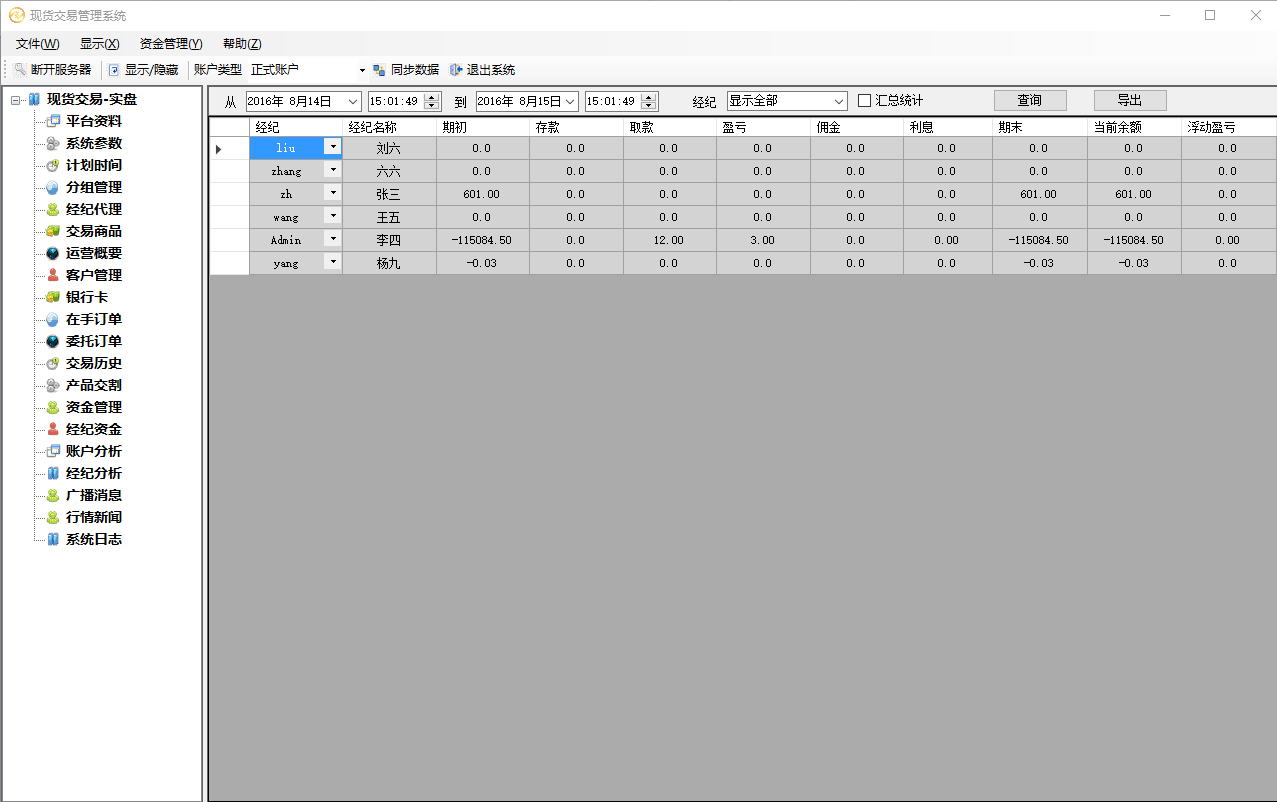Click the 盈亏 column header
The width and height of the screenshot is (1277, 802).
[763, 127]
